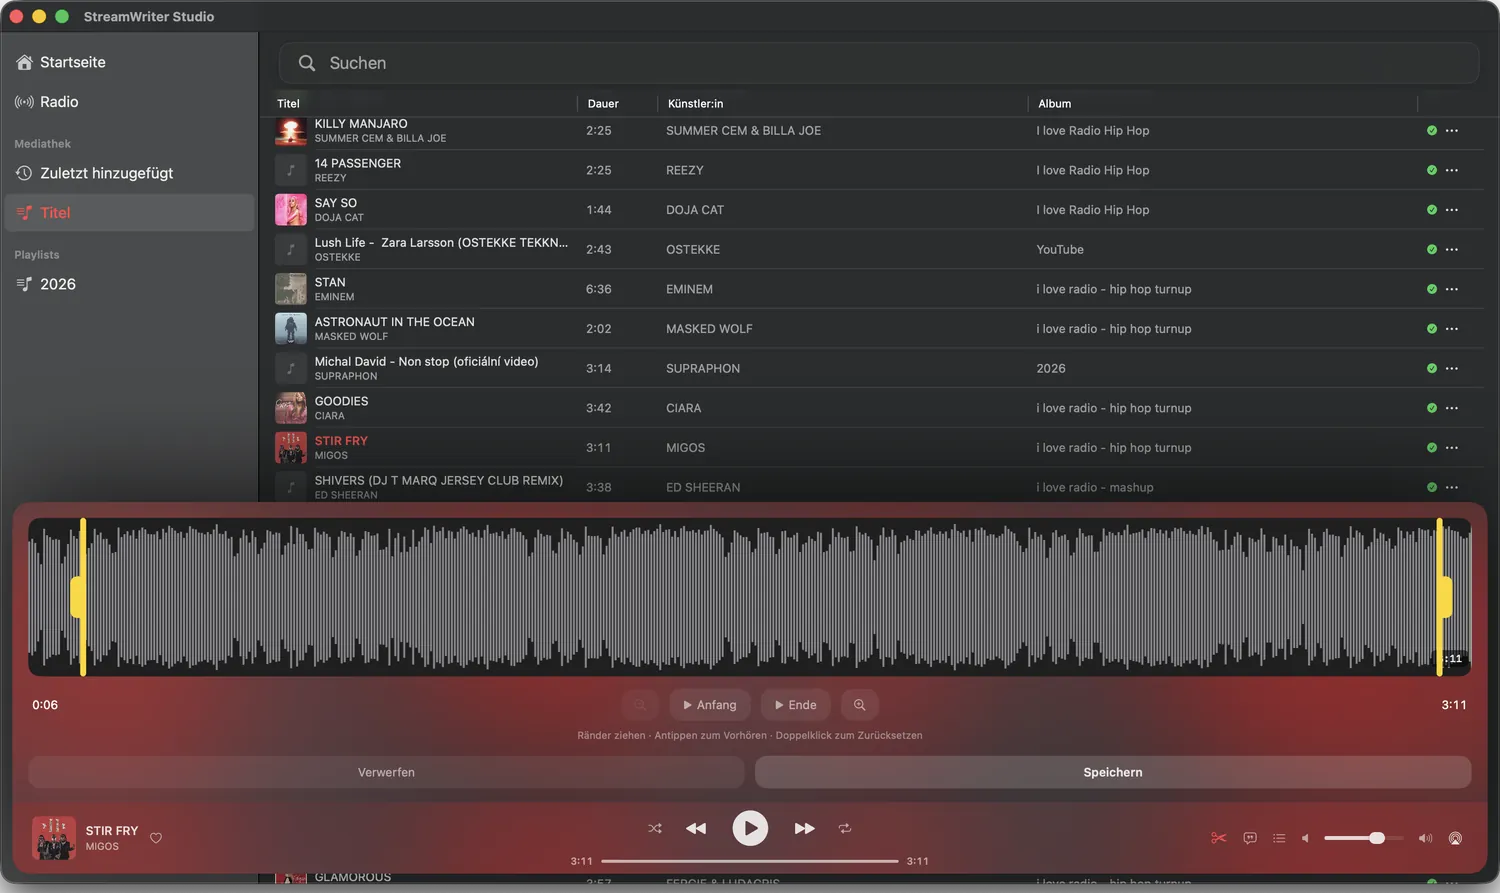
Task: Open more options for SAY SO
Action: coord(1452,210)
